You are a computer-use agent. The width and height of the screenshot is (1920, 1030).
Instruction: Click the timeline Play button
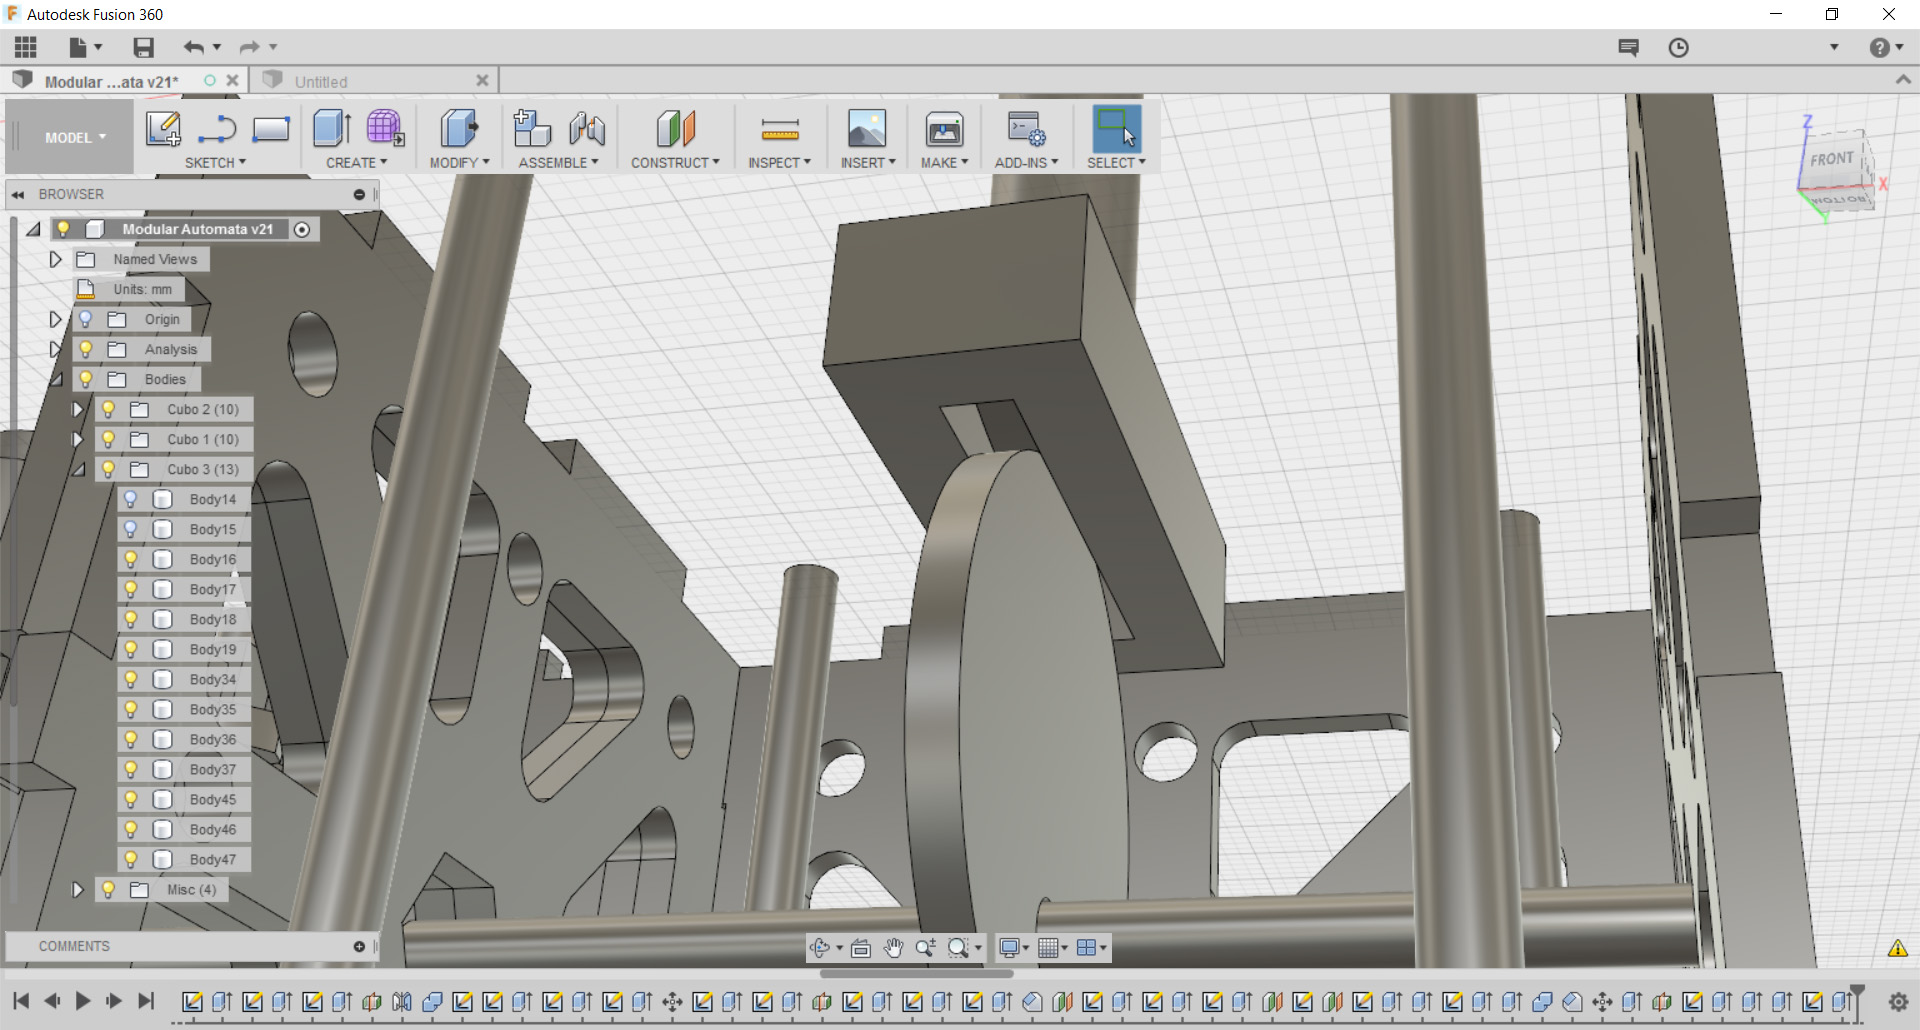click(83, 1000)
